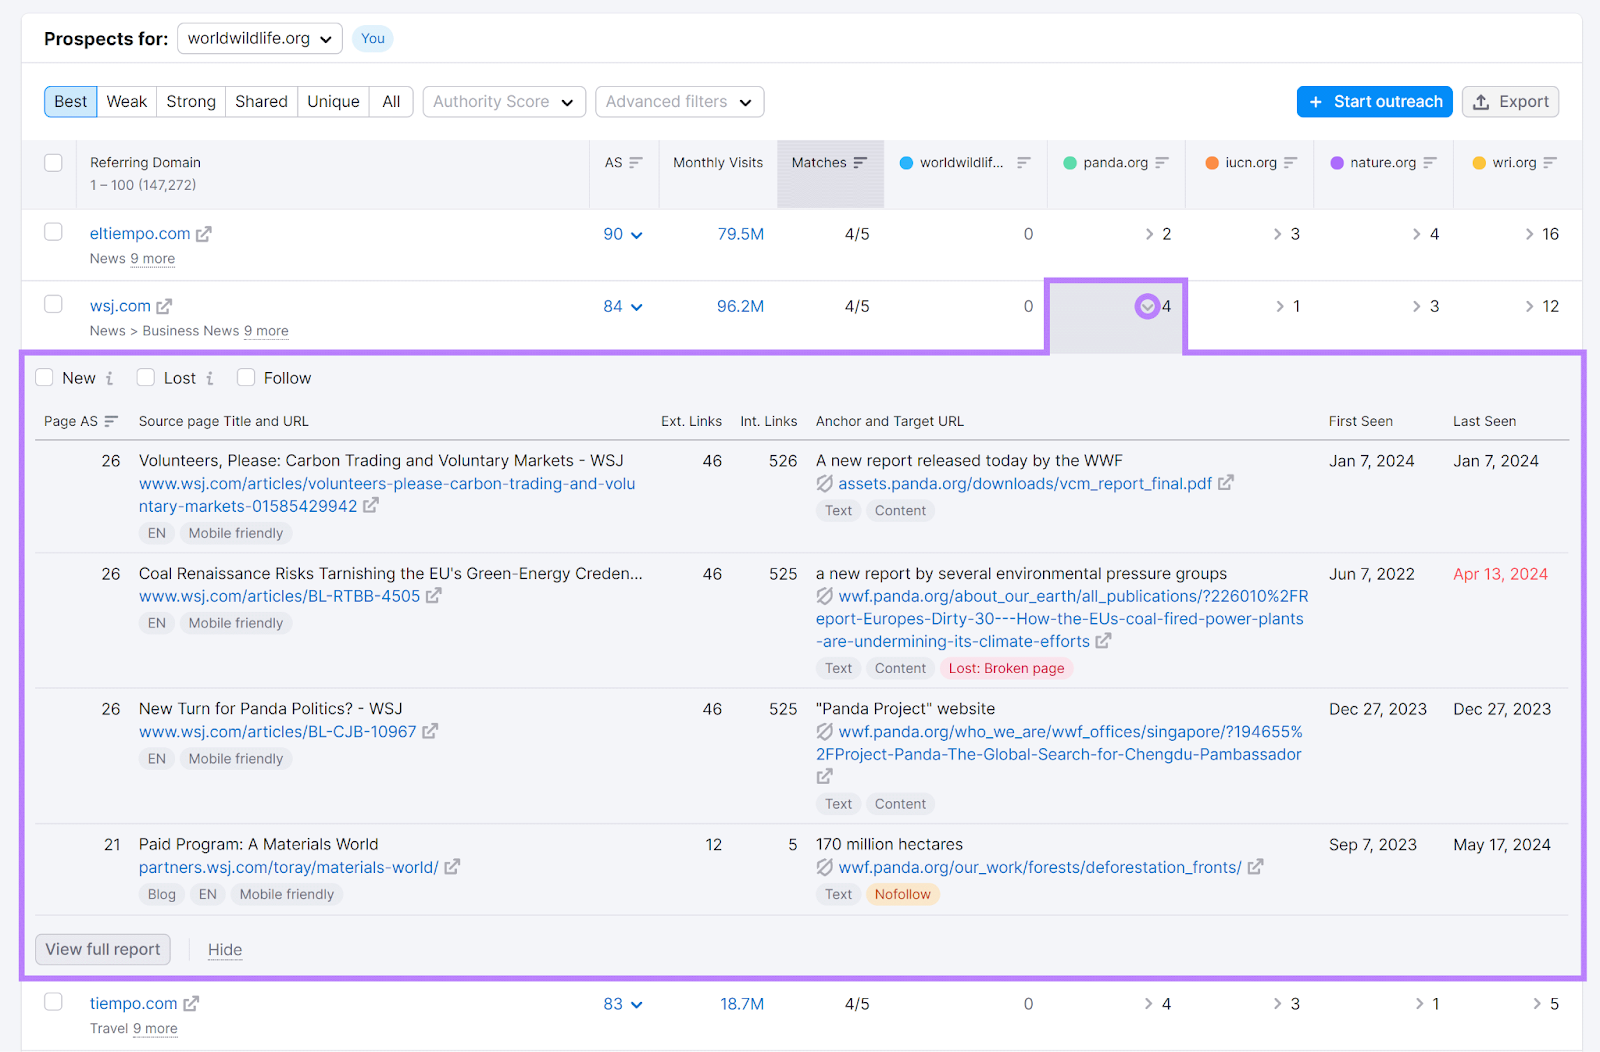Click the purple check-circle icon in the panda.org cell
Viewport: 1600px width, 1052px height.
(1147, 306)
